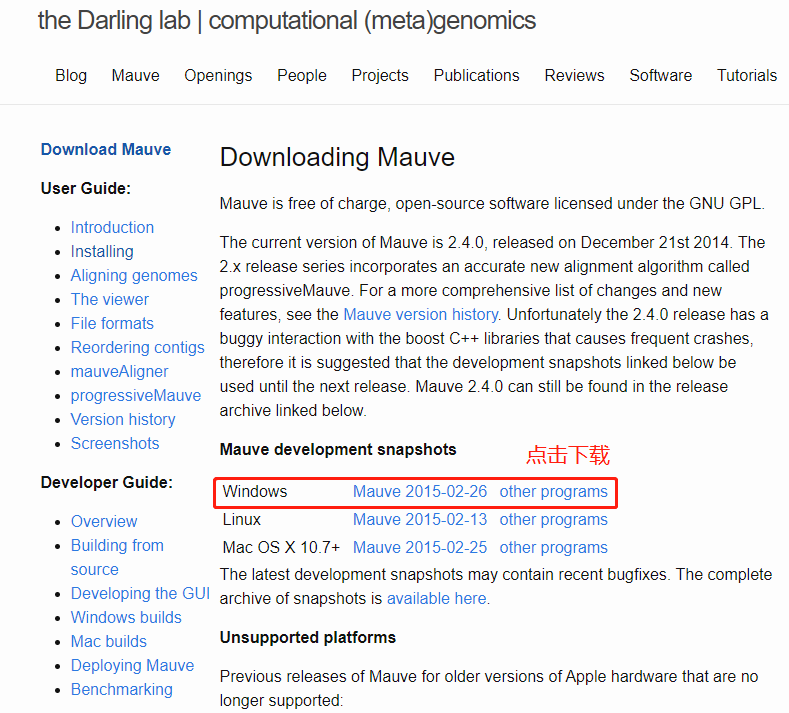The height and width of the screenshot is (713, 789).
Task: Open other programs for Windows
Action: point(554,492)
